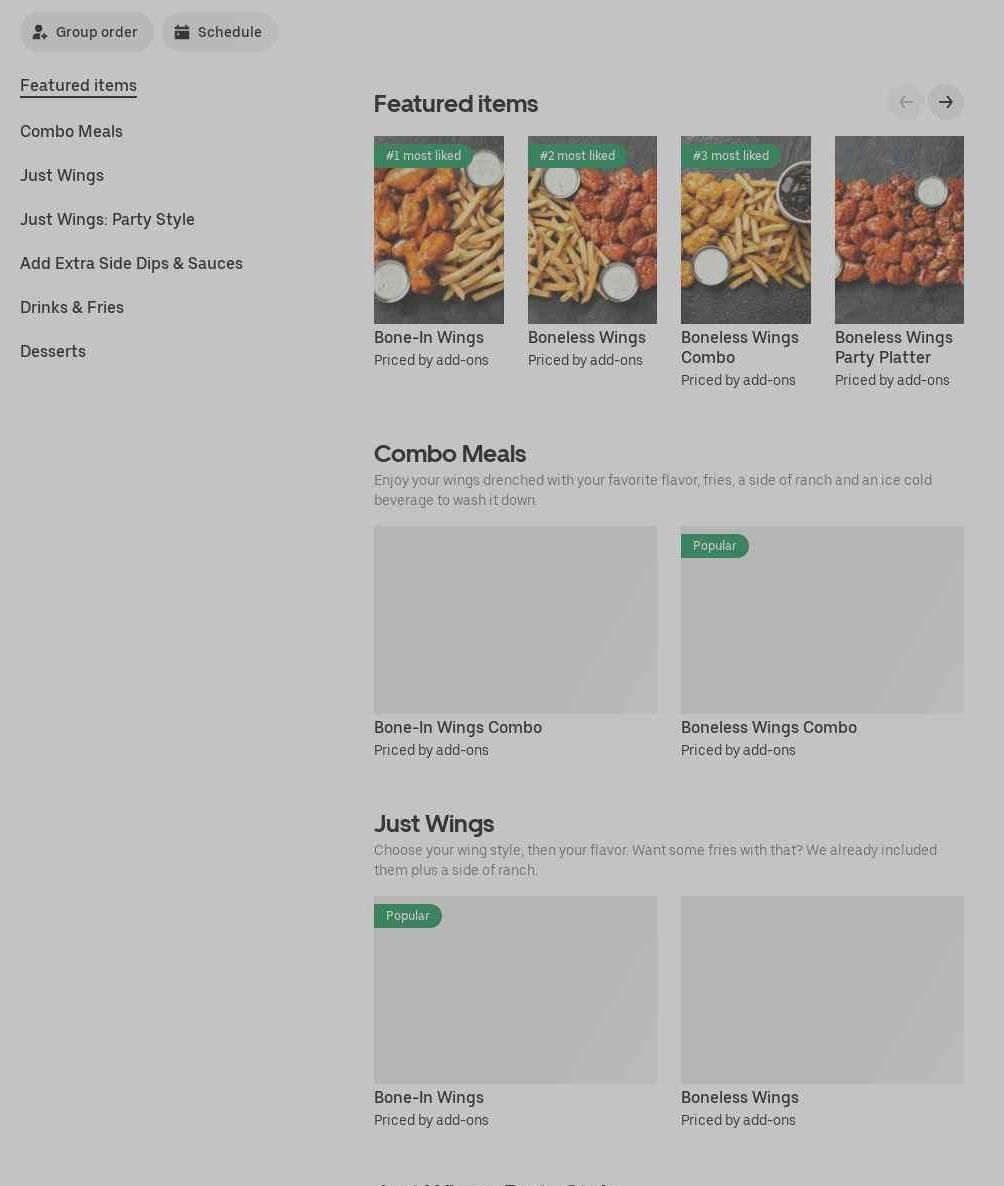
Task: Go to Combo Meals category in sidebar
Action: pos(71,132)
